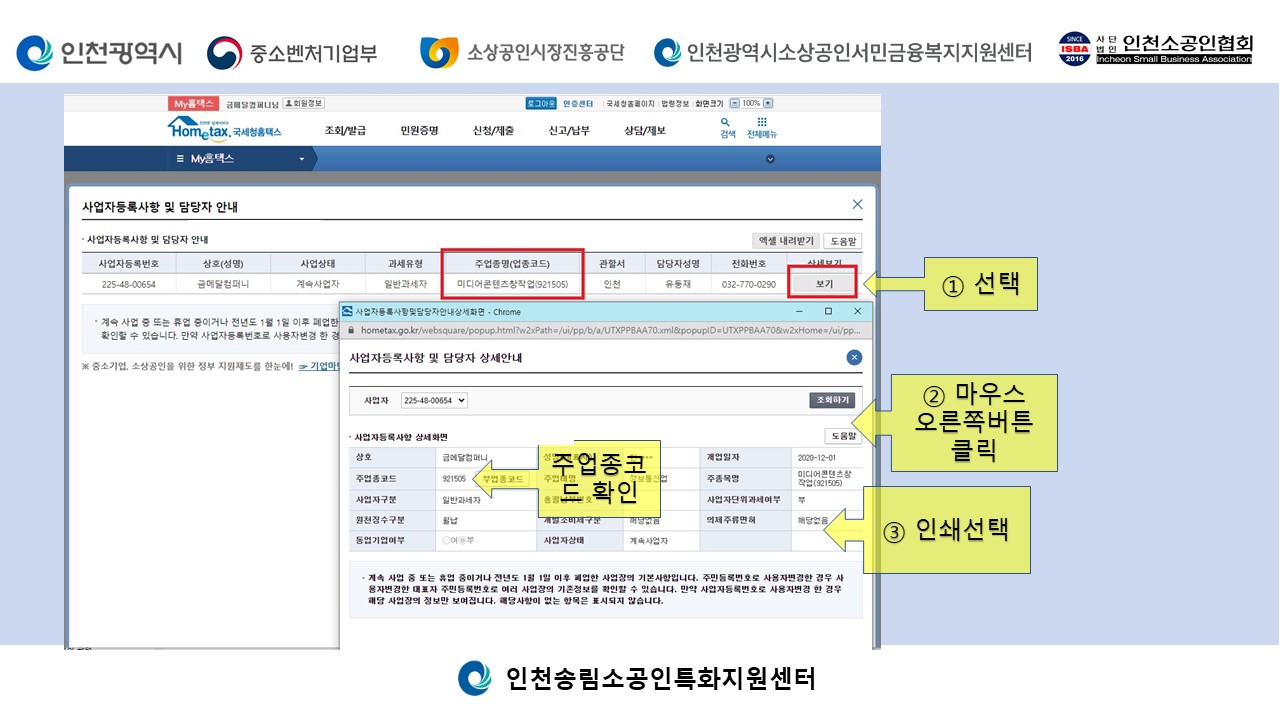This screenshot has width=1280, height=720.
Task: Open the 전체메뉴 grid icon
Action: click(762, 122)
